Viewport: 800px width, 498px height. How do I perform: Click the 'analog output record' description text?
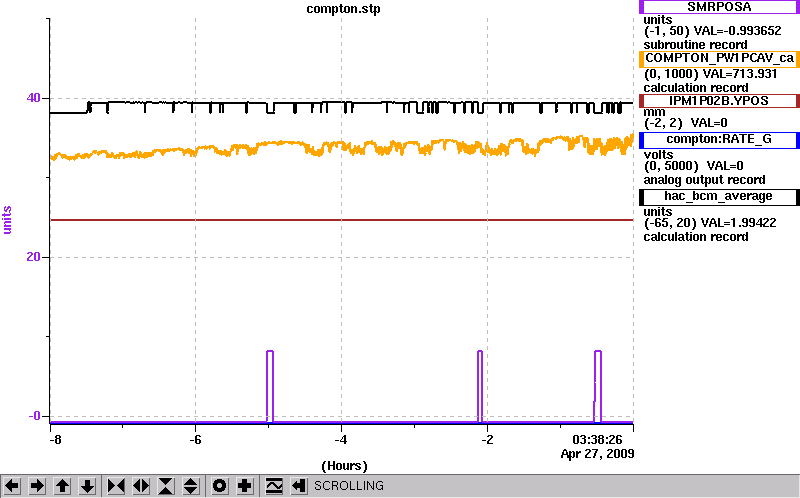click(704, 180)
